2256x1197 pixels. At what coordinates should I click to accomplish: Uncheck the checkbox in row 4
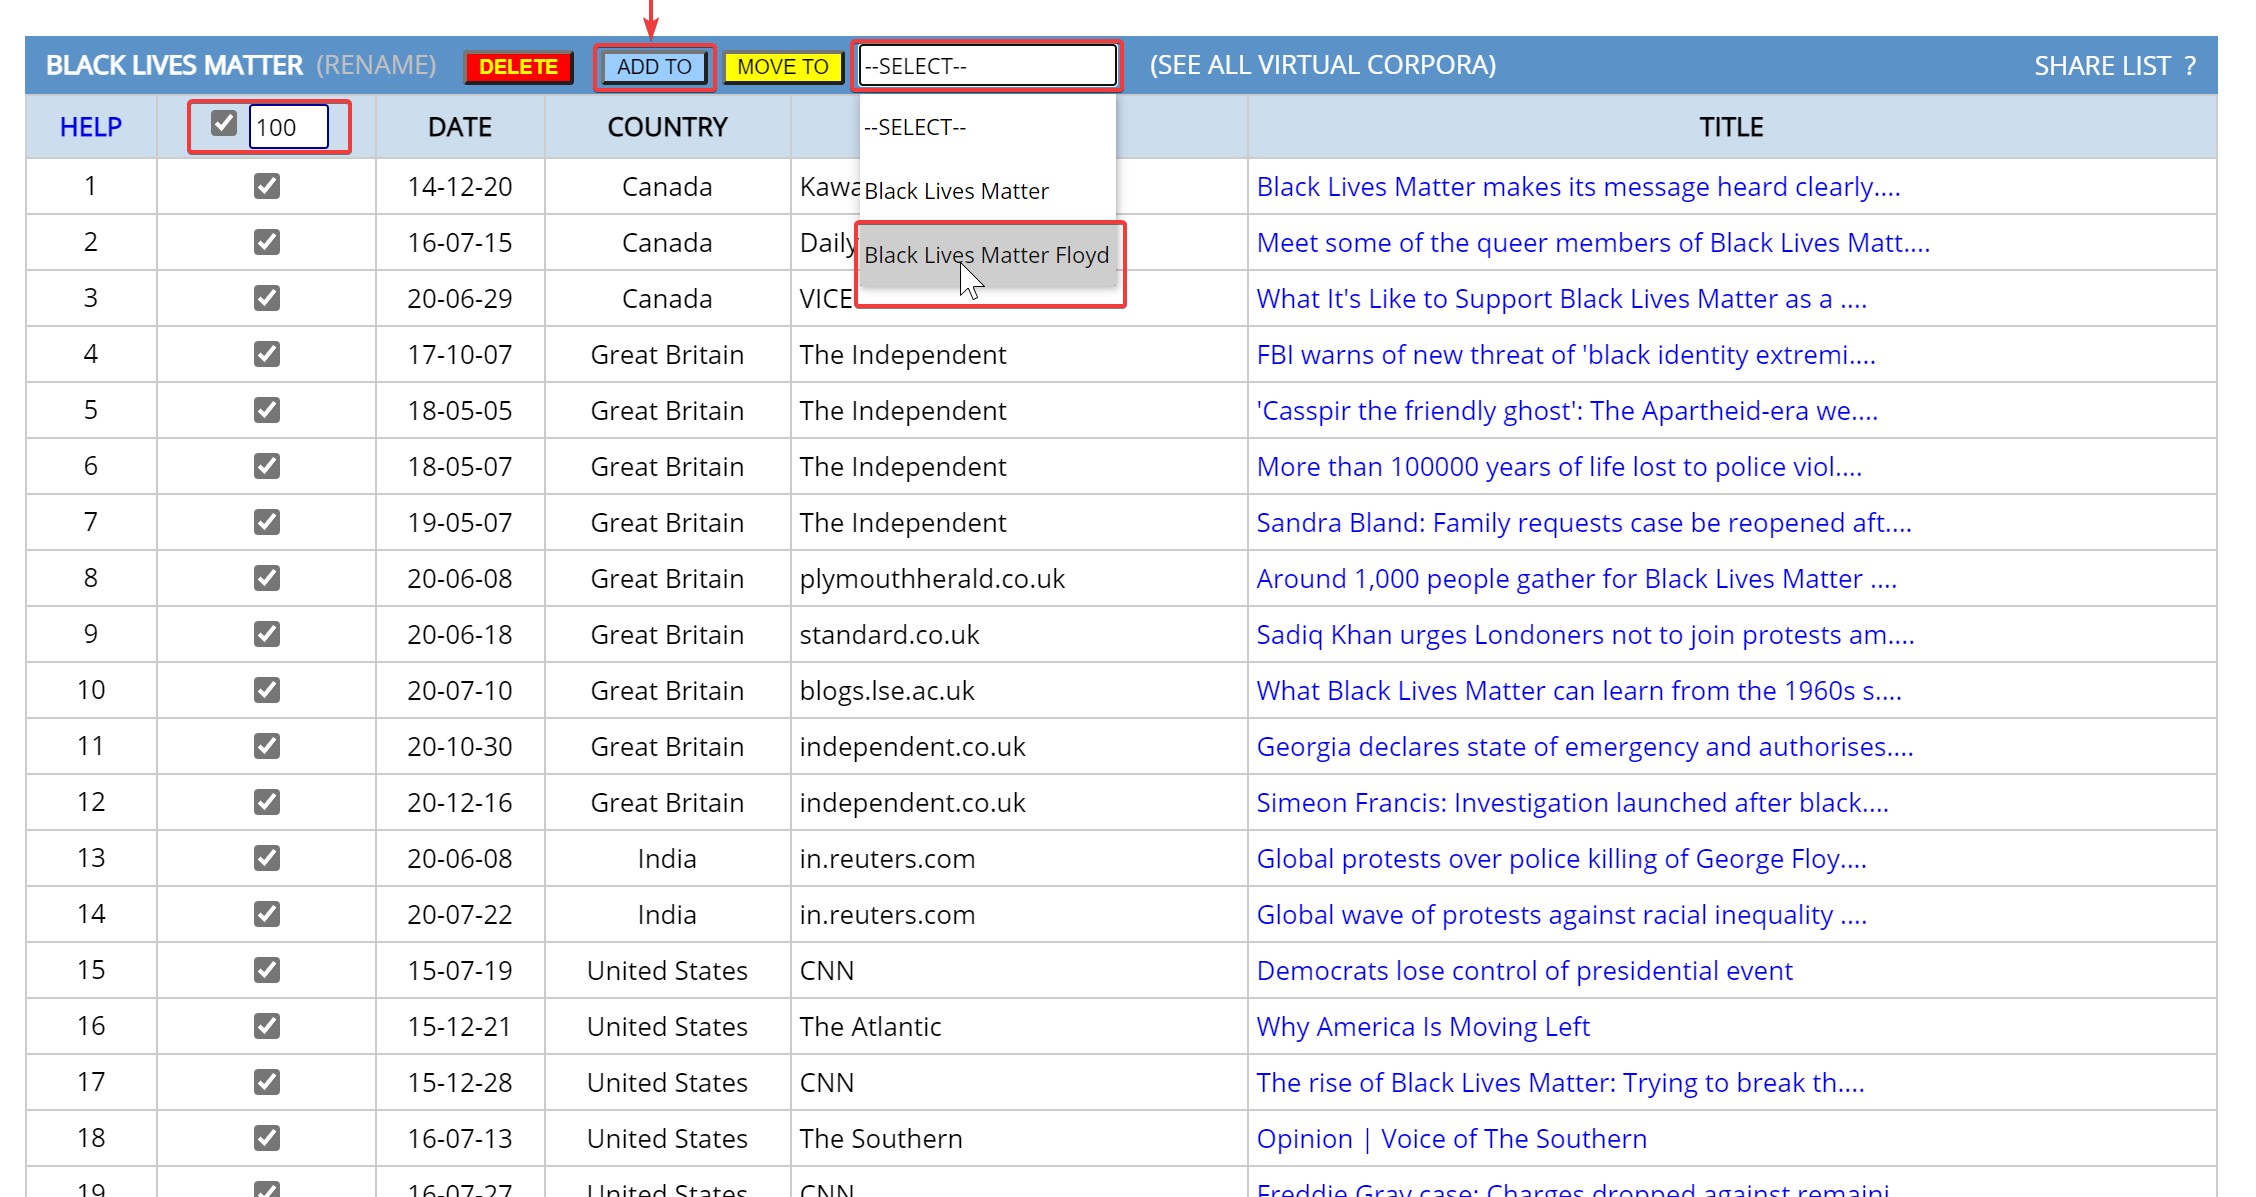pos(267,354)
